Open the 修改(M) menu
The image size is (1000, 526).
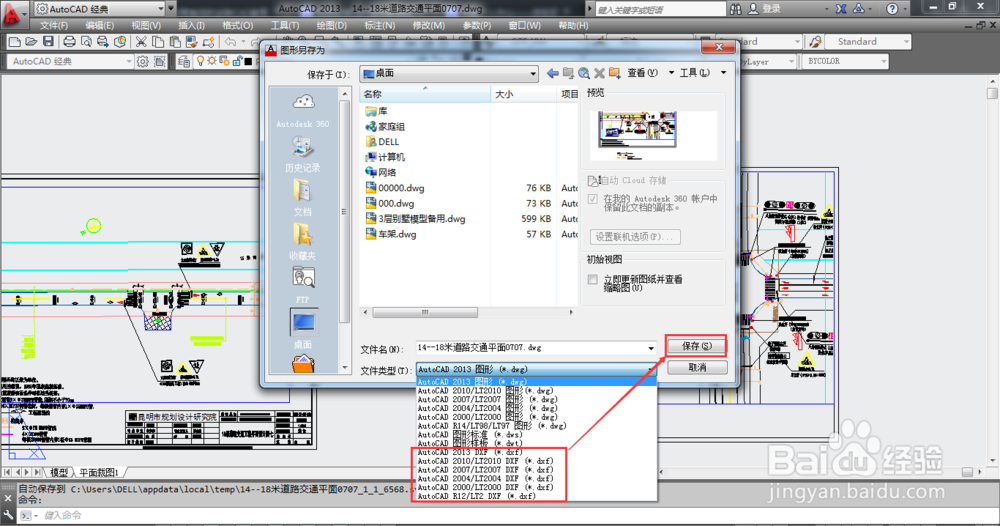(429, 26)
